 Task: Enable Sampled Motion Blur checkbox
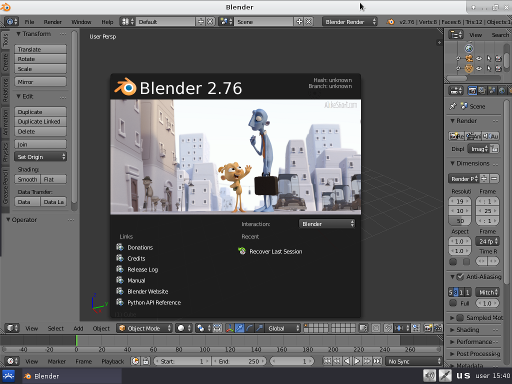(x=460, y=318)
